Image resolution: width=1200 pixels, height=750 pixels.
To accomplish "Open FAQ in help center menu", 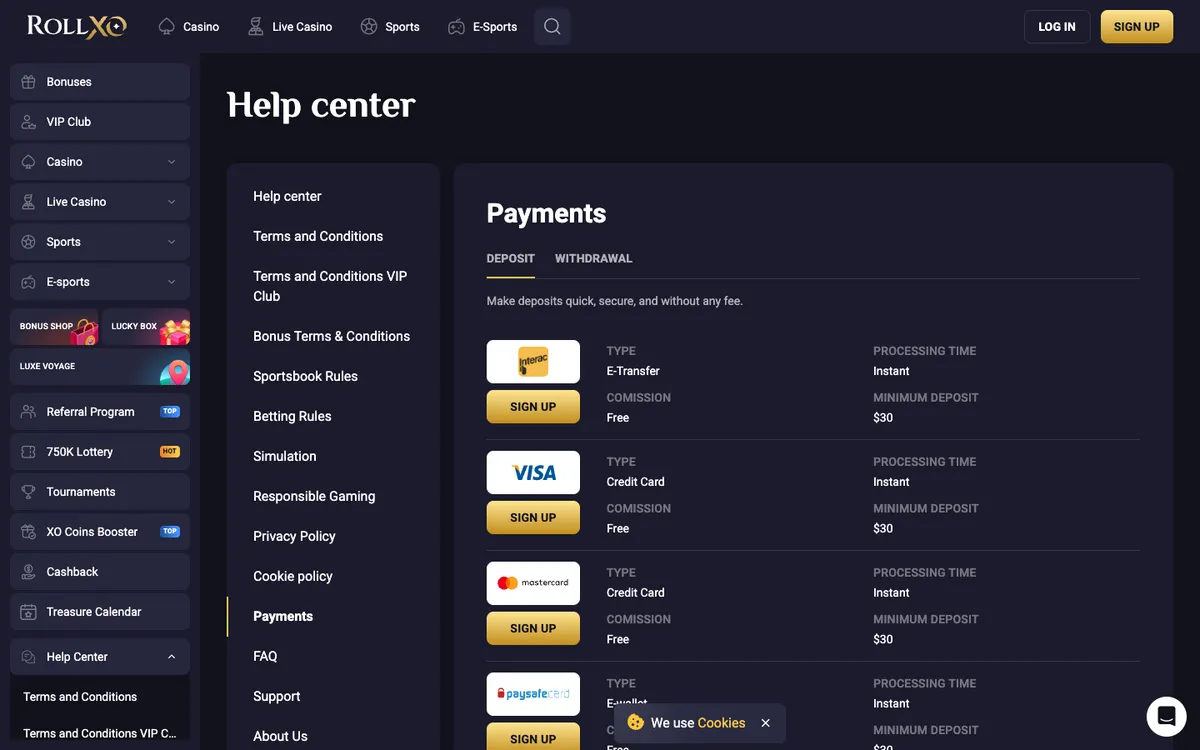I will point(265,656).
